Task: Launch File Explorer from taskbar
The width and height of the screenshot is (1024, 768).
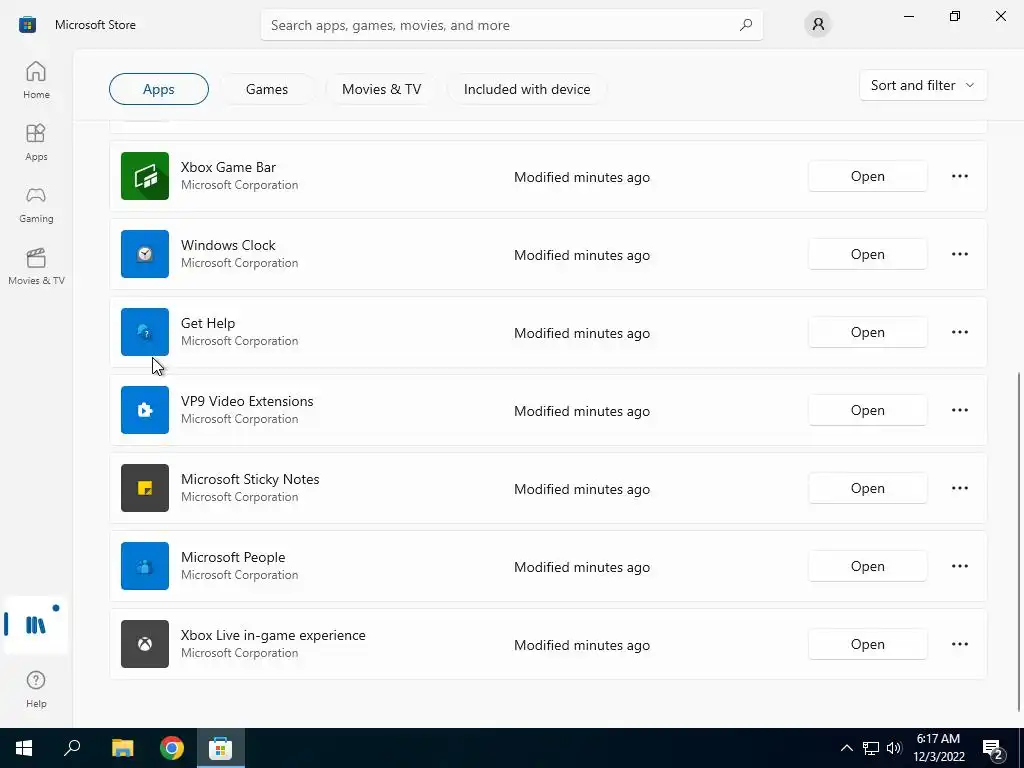Action: click(122, 748)
